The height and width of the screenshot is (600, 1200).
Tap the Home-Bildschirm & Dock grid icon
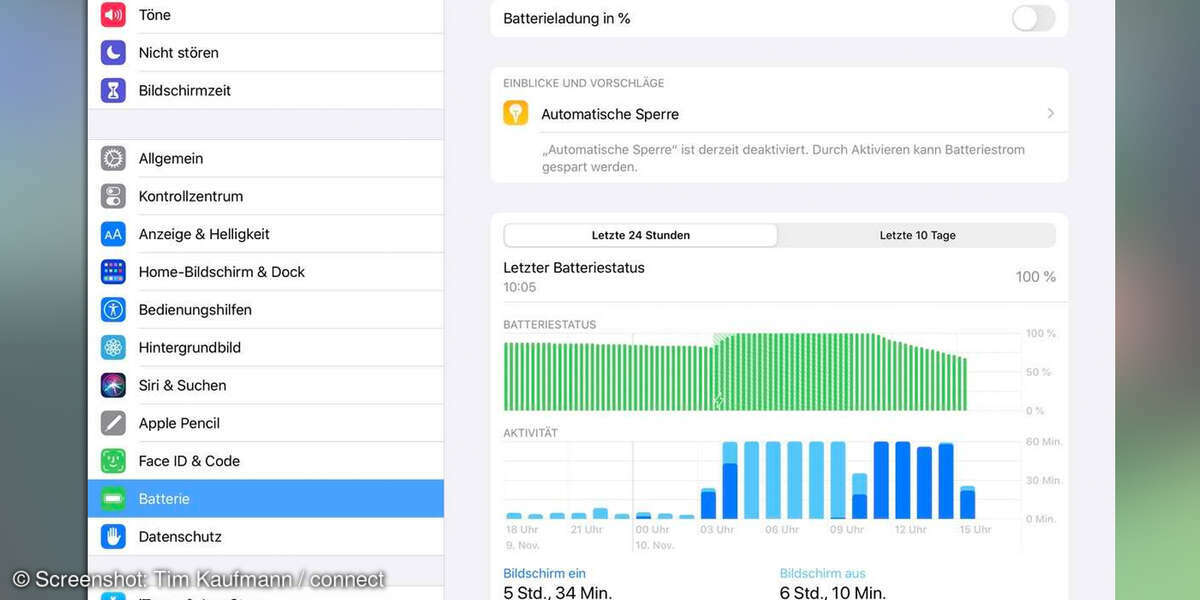coord(113,272)
